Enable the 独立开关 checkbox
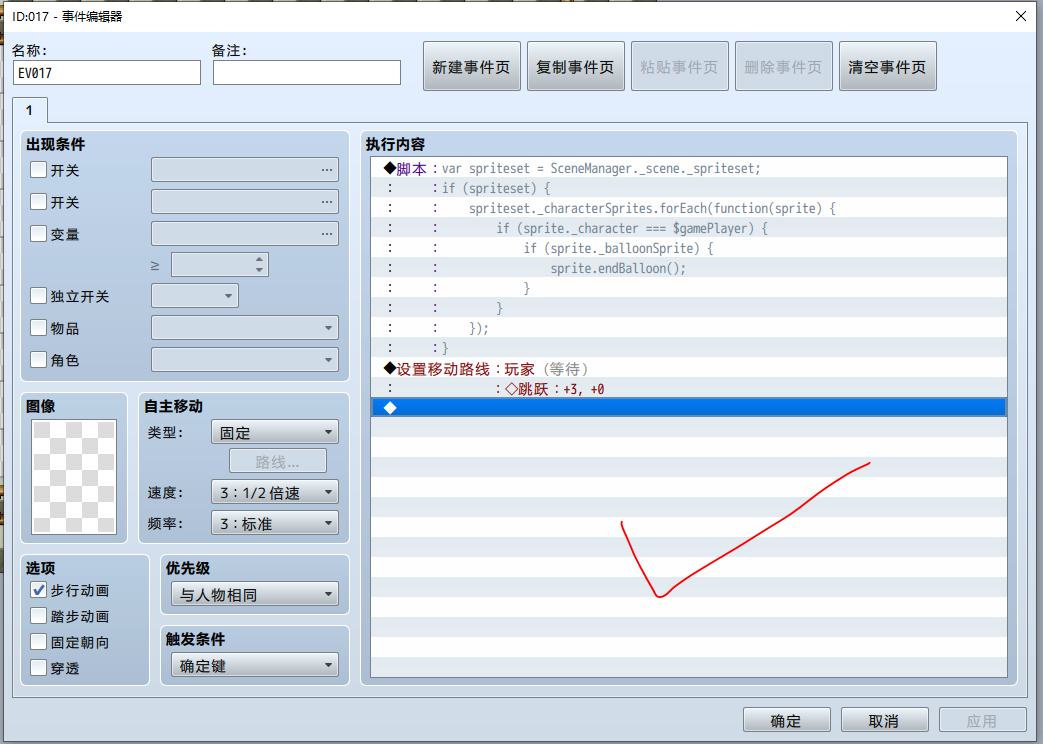 (x=39, y=295)
